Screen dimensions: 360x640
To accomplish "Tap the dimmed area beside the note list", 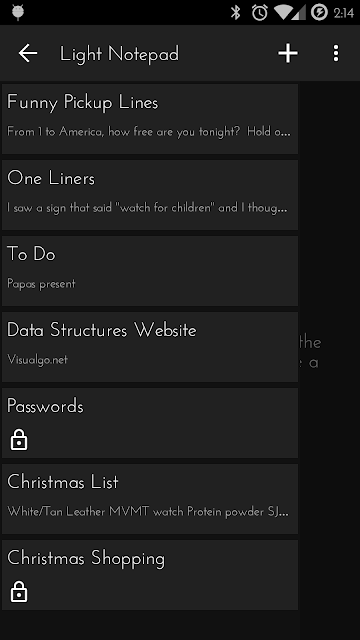I will pyautogui.click(x=330, y=359).
